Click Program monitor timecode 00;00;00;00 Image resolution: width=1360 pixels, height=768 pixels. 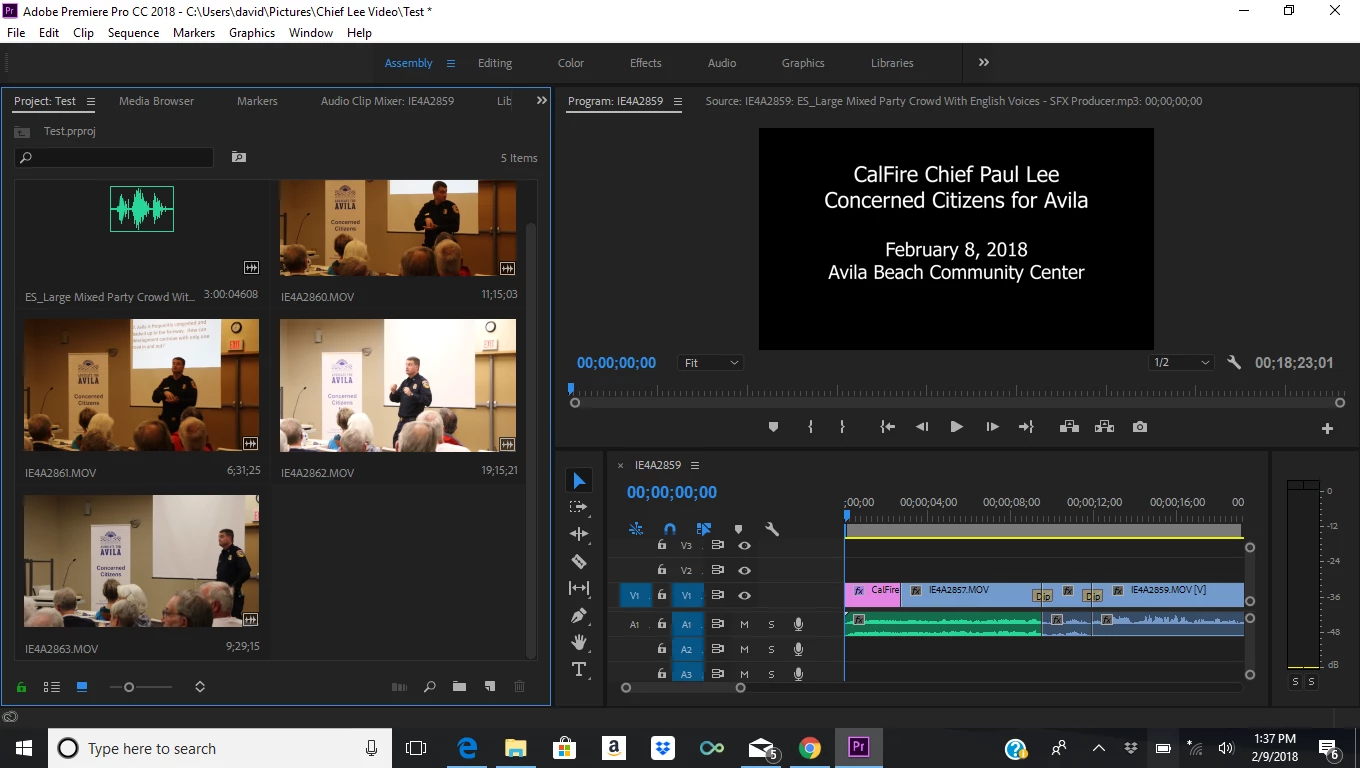point(616,363)
